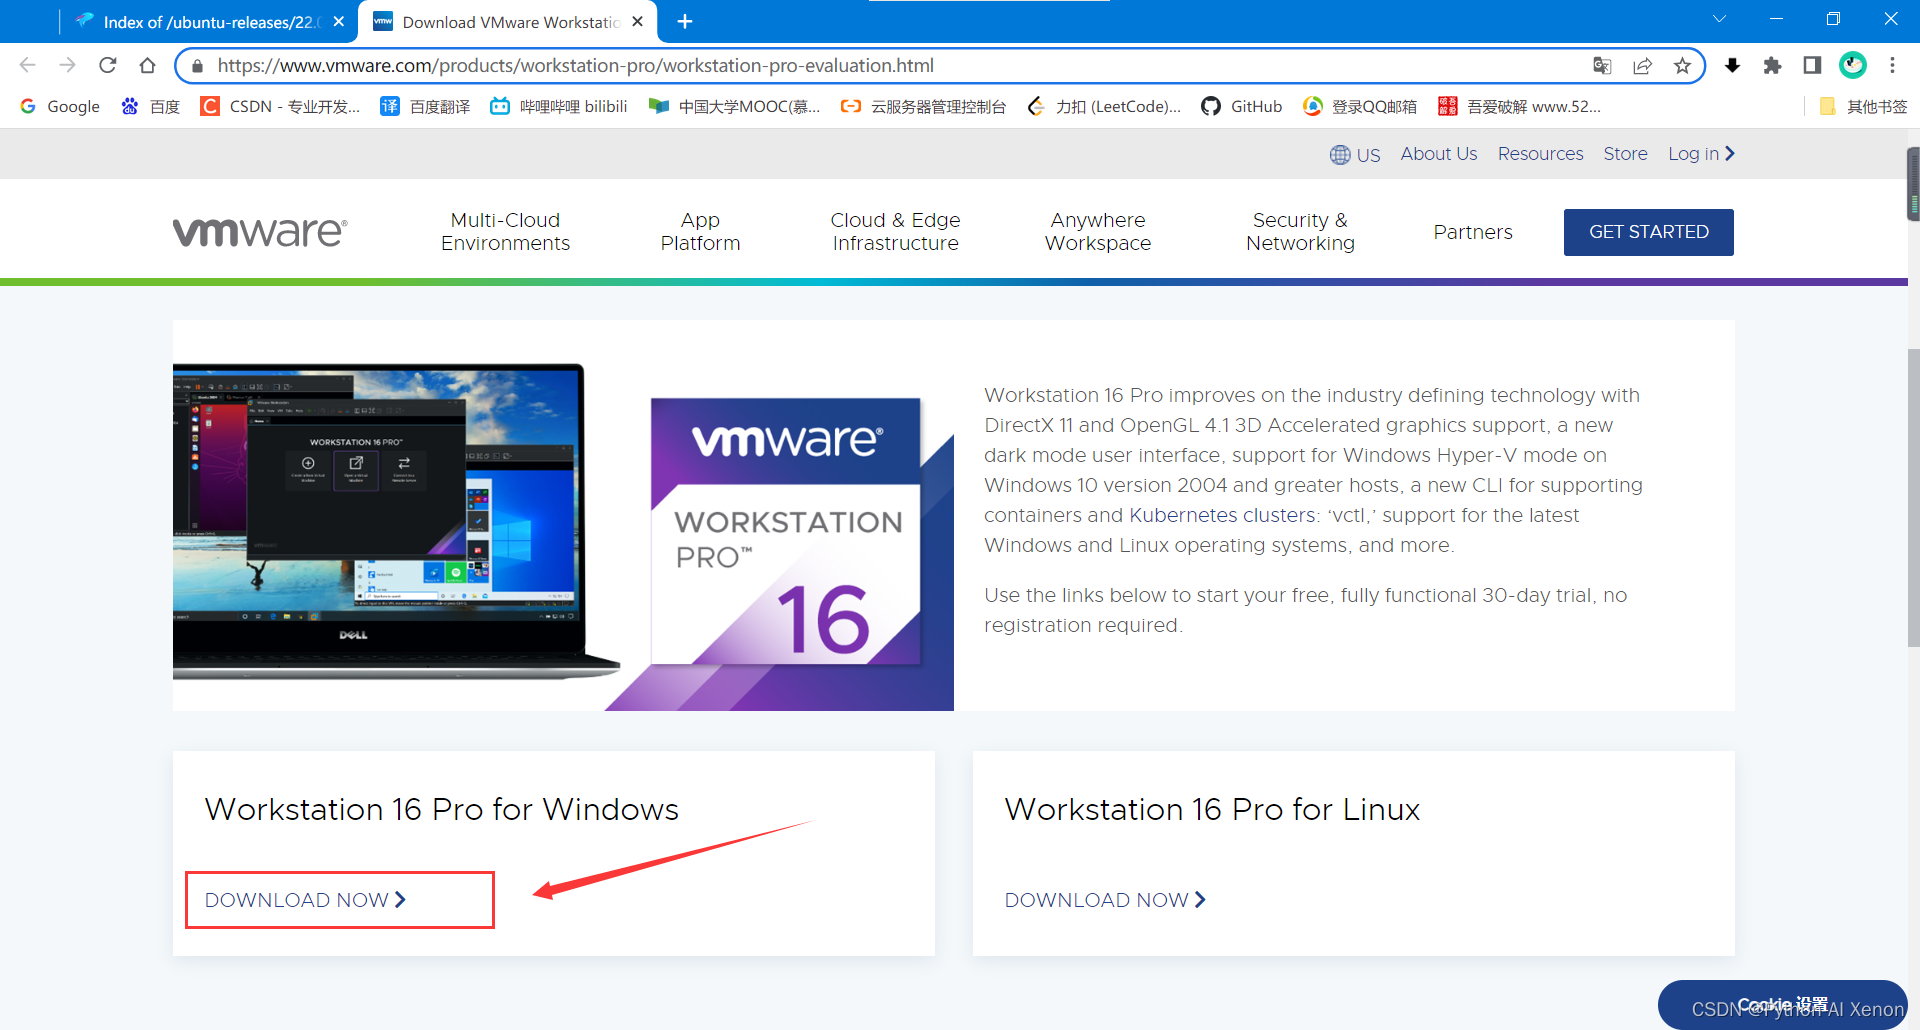Open the 吾爱破解 bookmark

(1519, 107)
